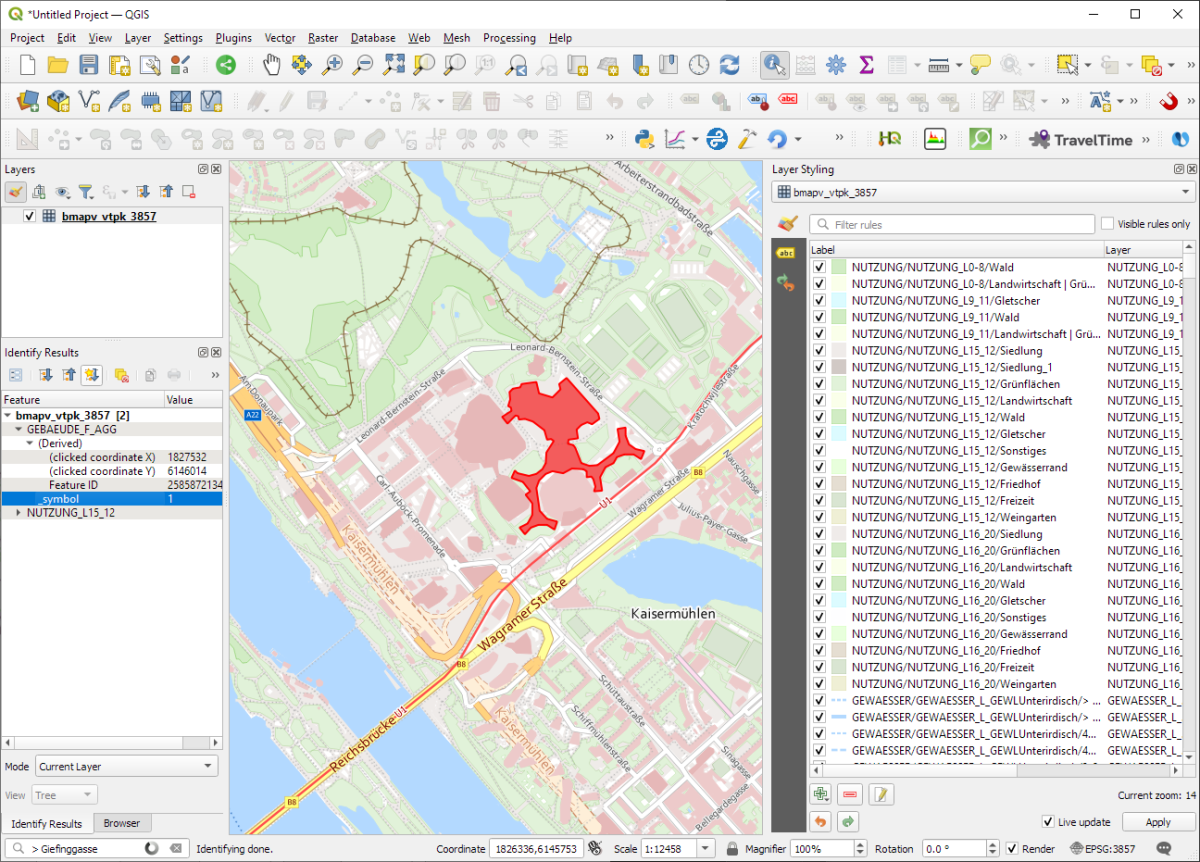Open the Statistical Summary panel icon
This screenshot has height=862, width=1200.
[x=866, y=64]
